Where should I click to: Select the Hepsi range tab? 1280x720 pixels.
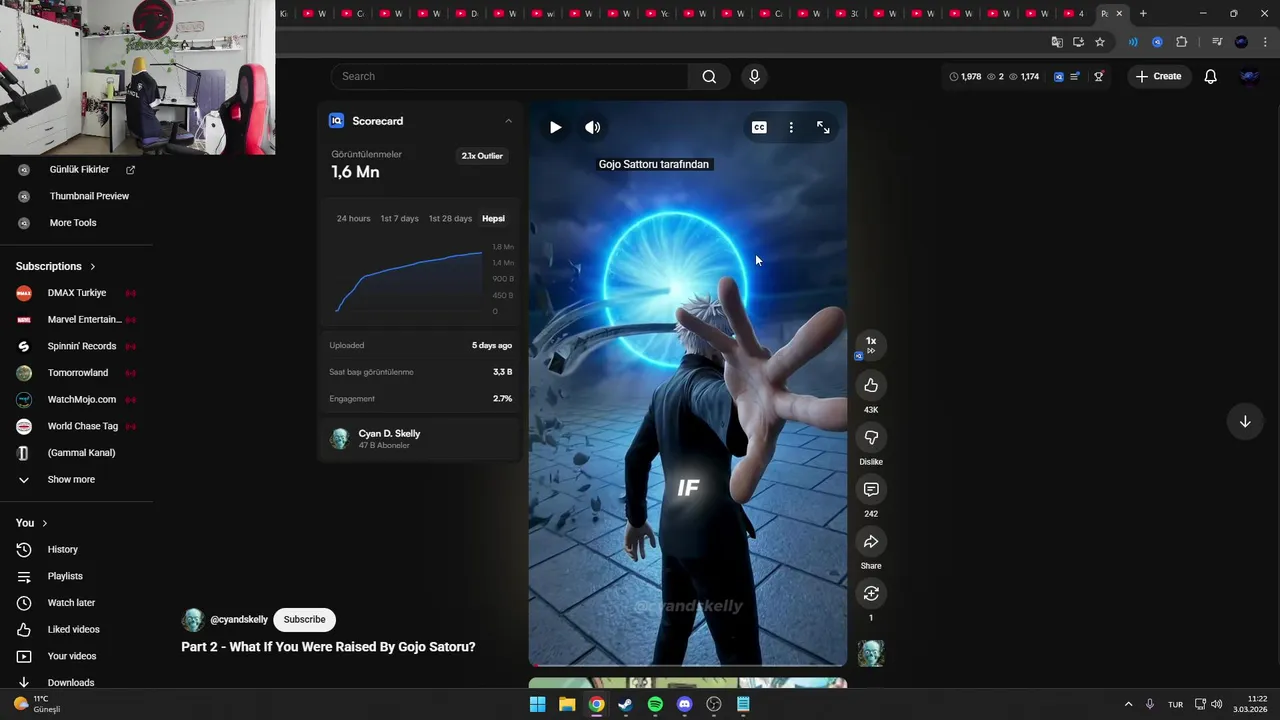click(493, 218)
